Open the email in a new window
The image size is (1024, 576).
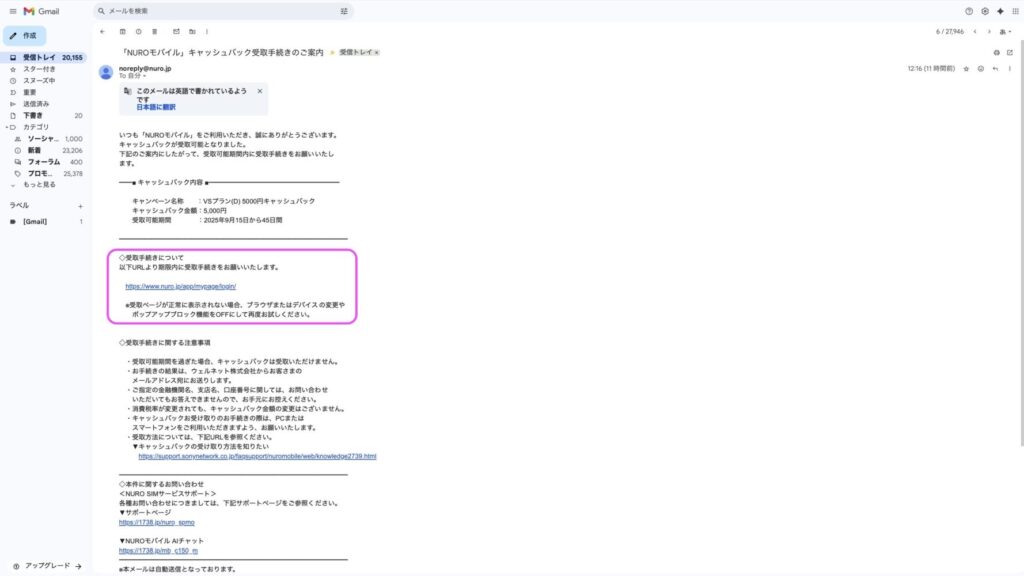click(1009, 51)
